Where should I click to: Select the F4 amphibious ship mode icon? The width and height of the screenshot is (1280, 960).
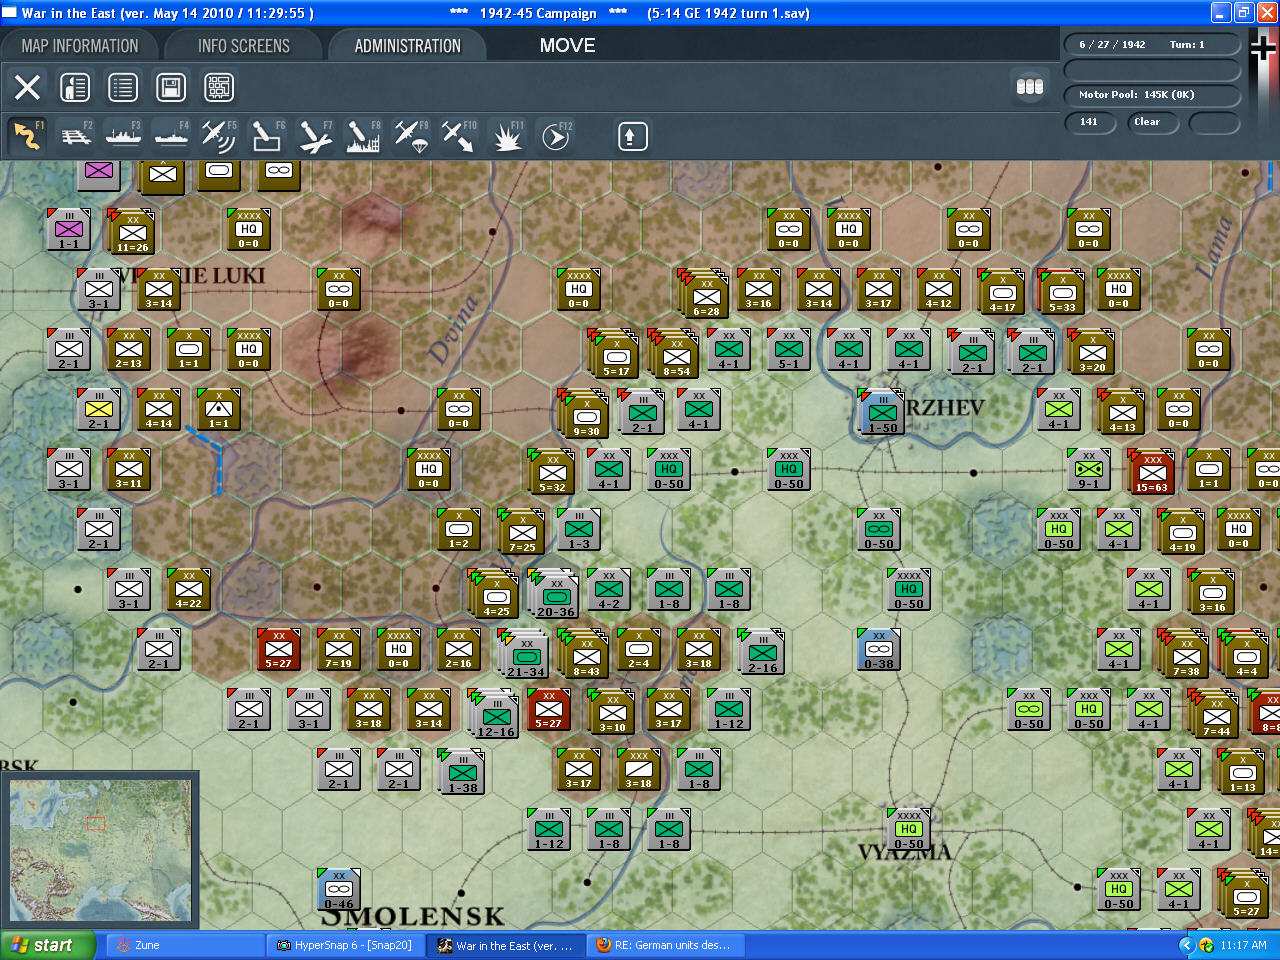tap(171, 136)
